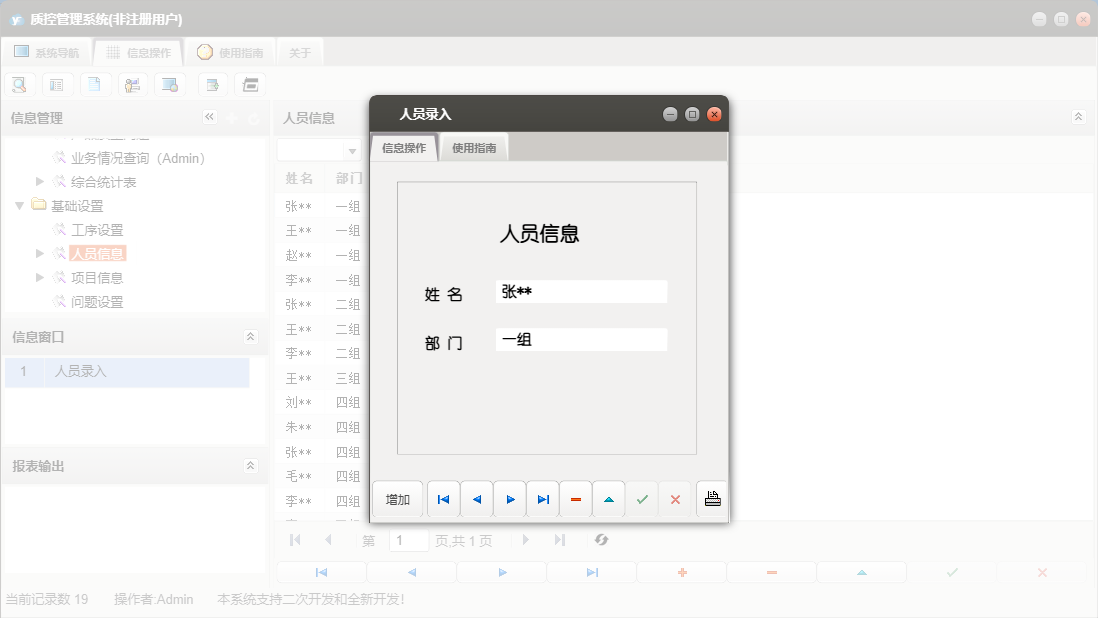Click the window-with-plus toolbar icon
Image resolution: width=1098 pixels, height=618 pixels.
(212, 84)
